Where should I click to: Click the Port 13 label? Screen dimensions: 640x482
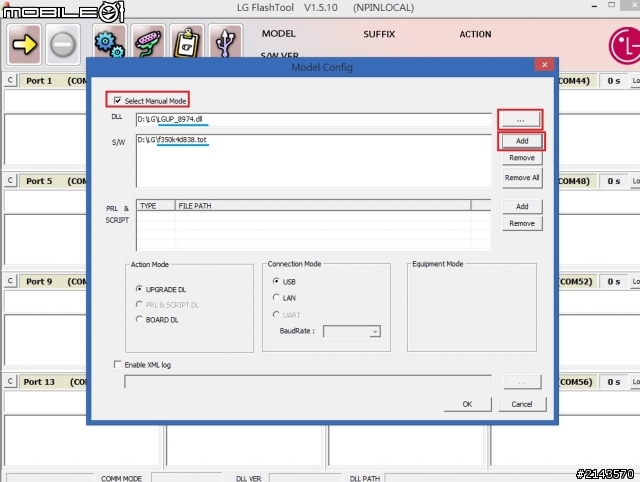(39, 382)
